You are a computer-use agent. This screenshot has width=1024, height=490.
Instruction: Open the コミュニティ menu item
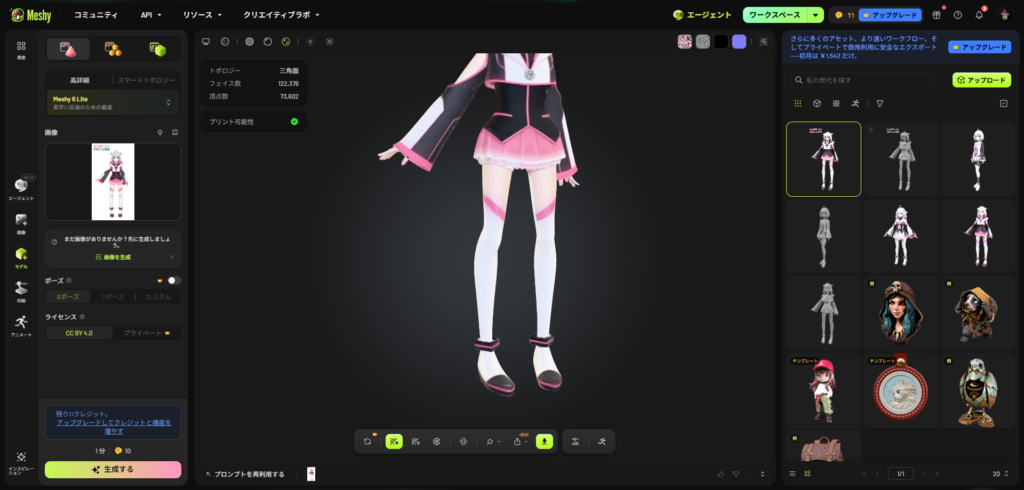tap(96, 14)
